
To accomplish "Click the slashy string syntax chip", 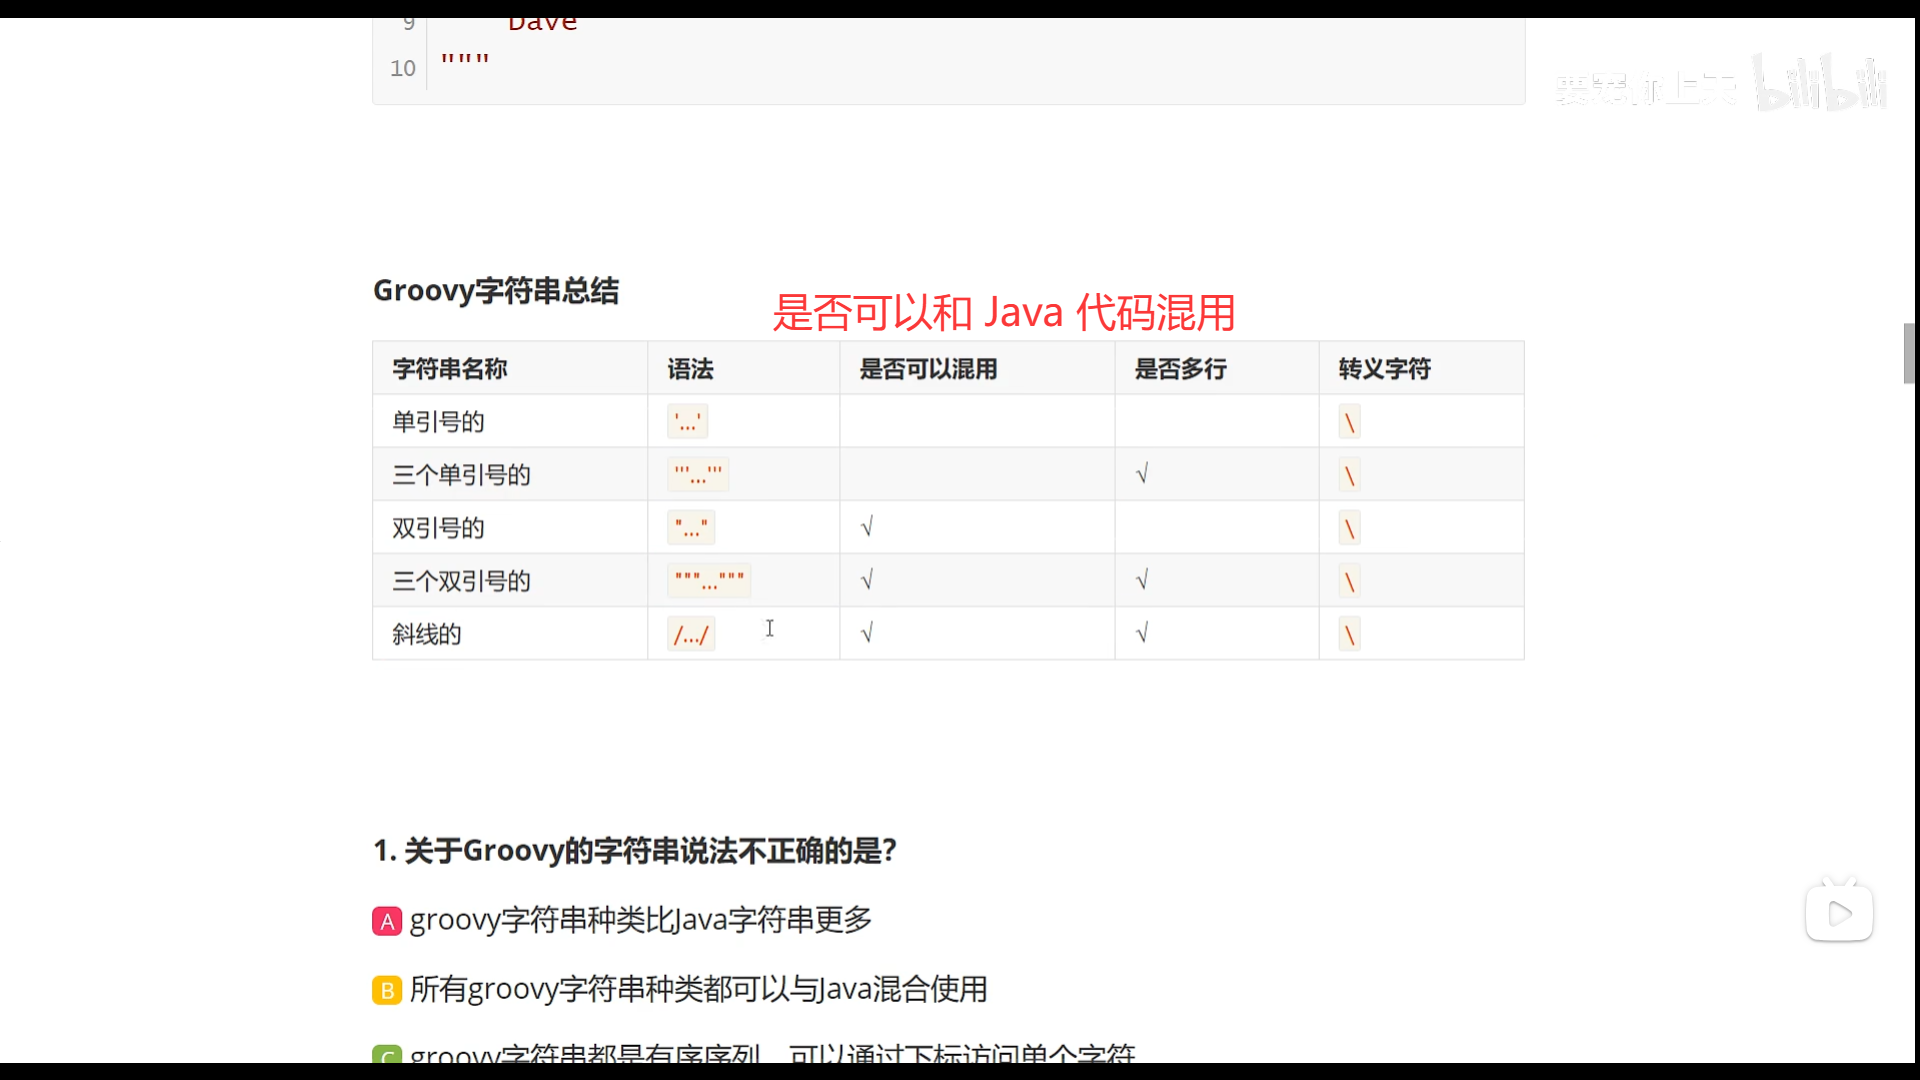I will tap(691, 634).
